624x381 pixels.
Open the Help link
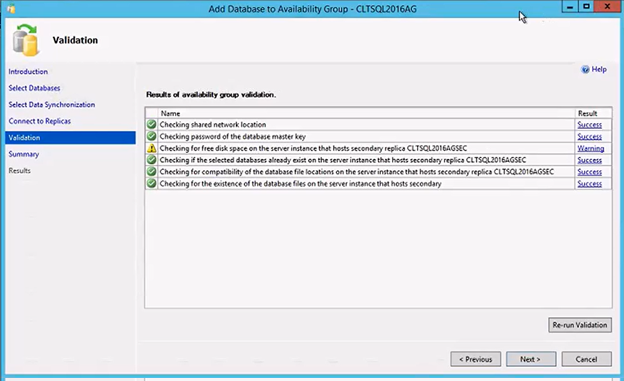click(x=599, y=69)
